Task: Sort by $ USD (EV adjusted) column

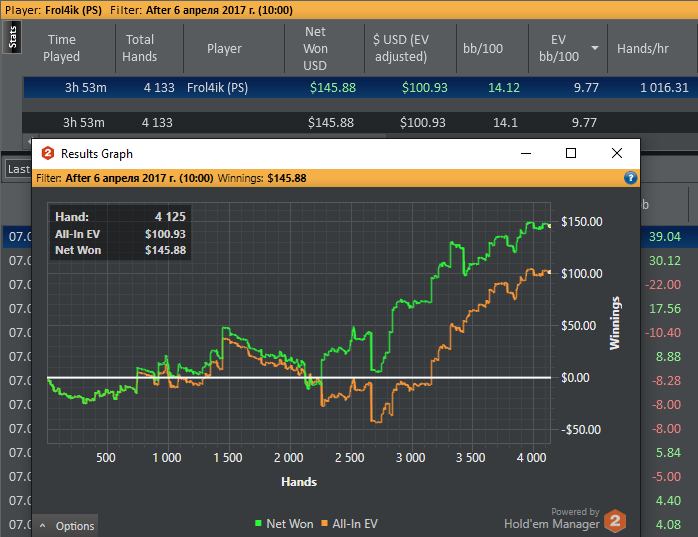Action: pos(401,48)
